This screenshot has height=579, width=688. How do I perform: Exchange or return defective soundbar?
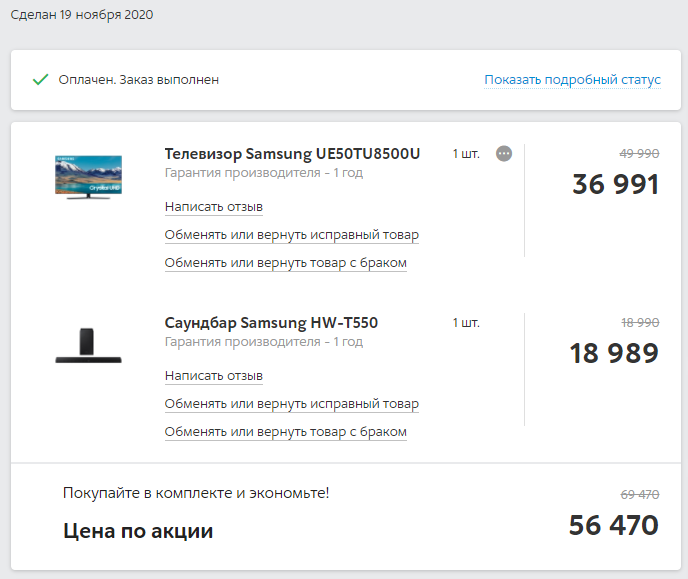pyautogui.click(x=285, y=432)
